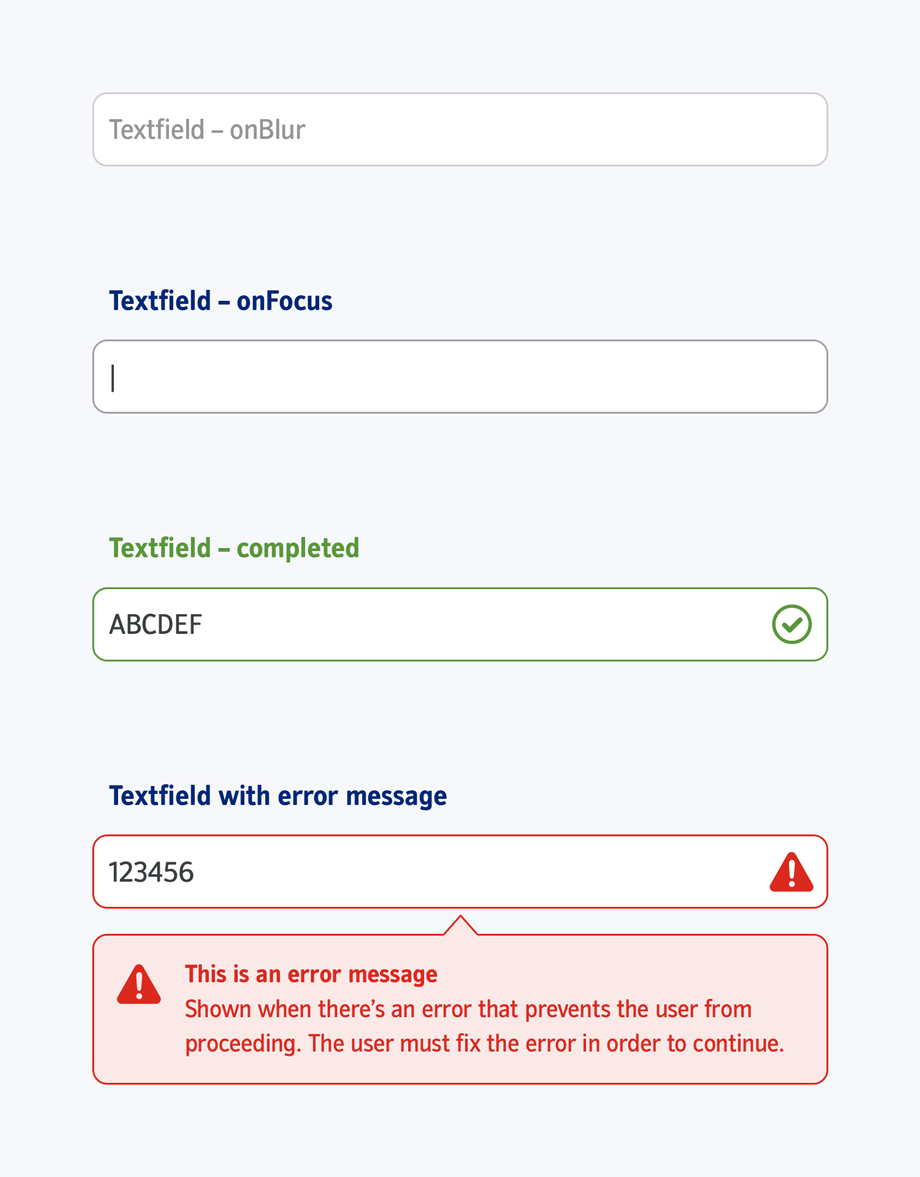Click the "Textfield with error message" label
The height and width of the screenshot is (1177, 920).
(277, 796)
